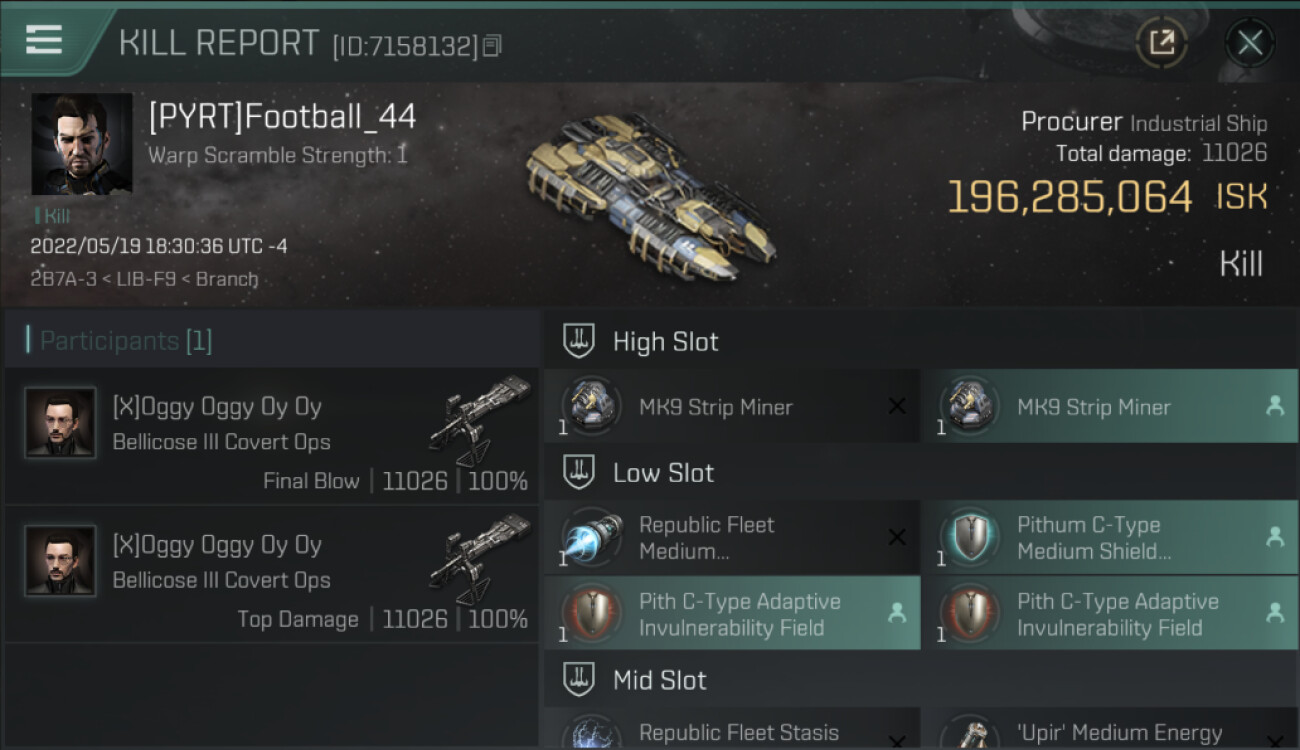This screenshot has height=750, width=1300.
Task: Select the Participants [1] tab
Action: tap(126, 341)
